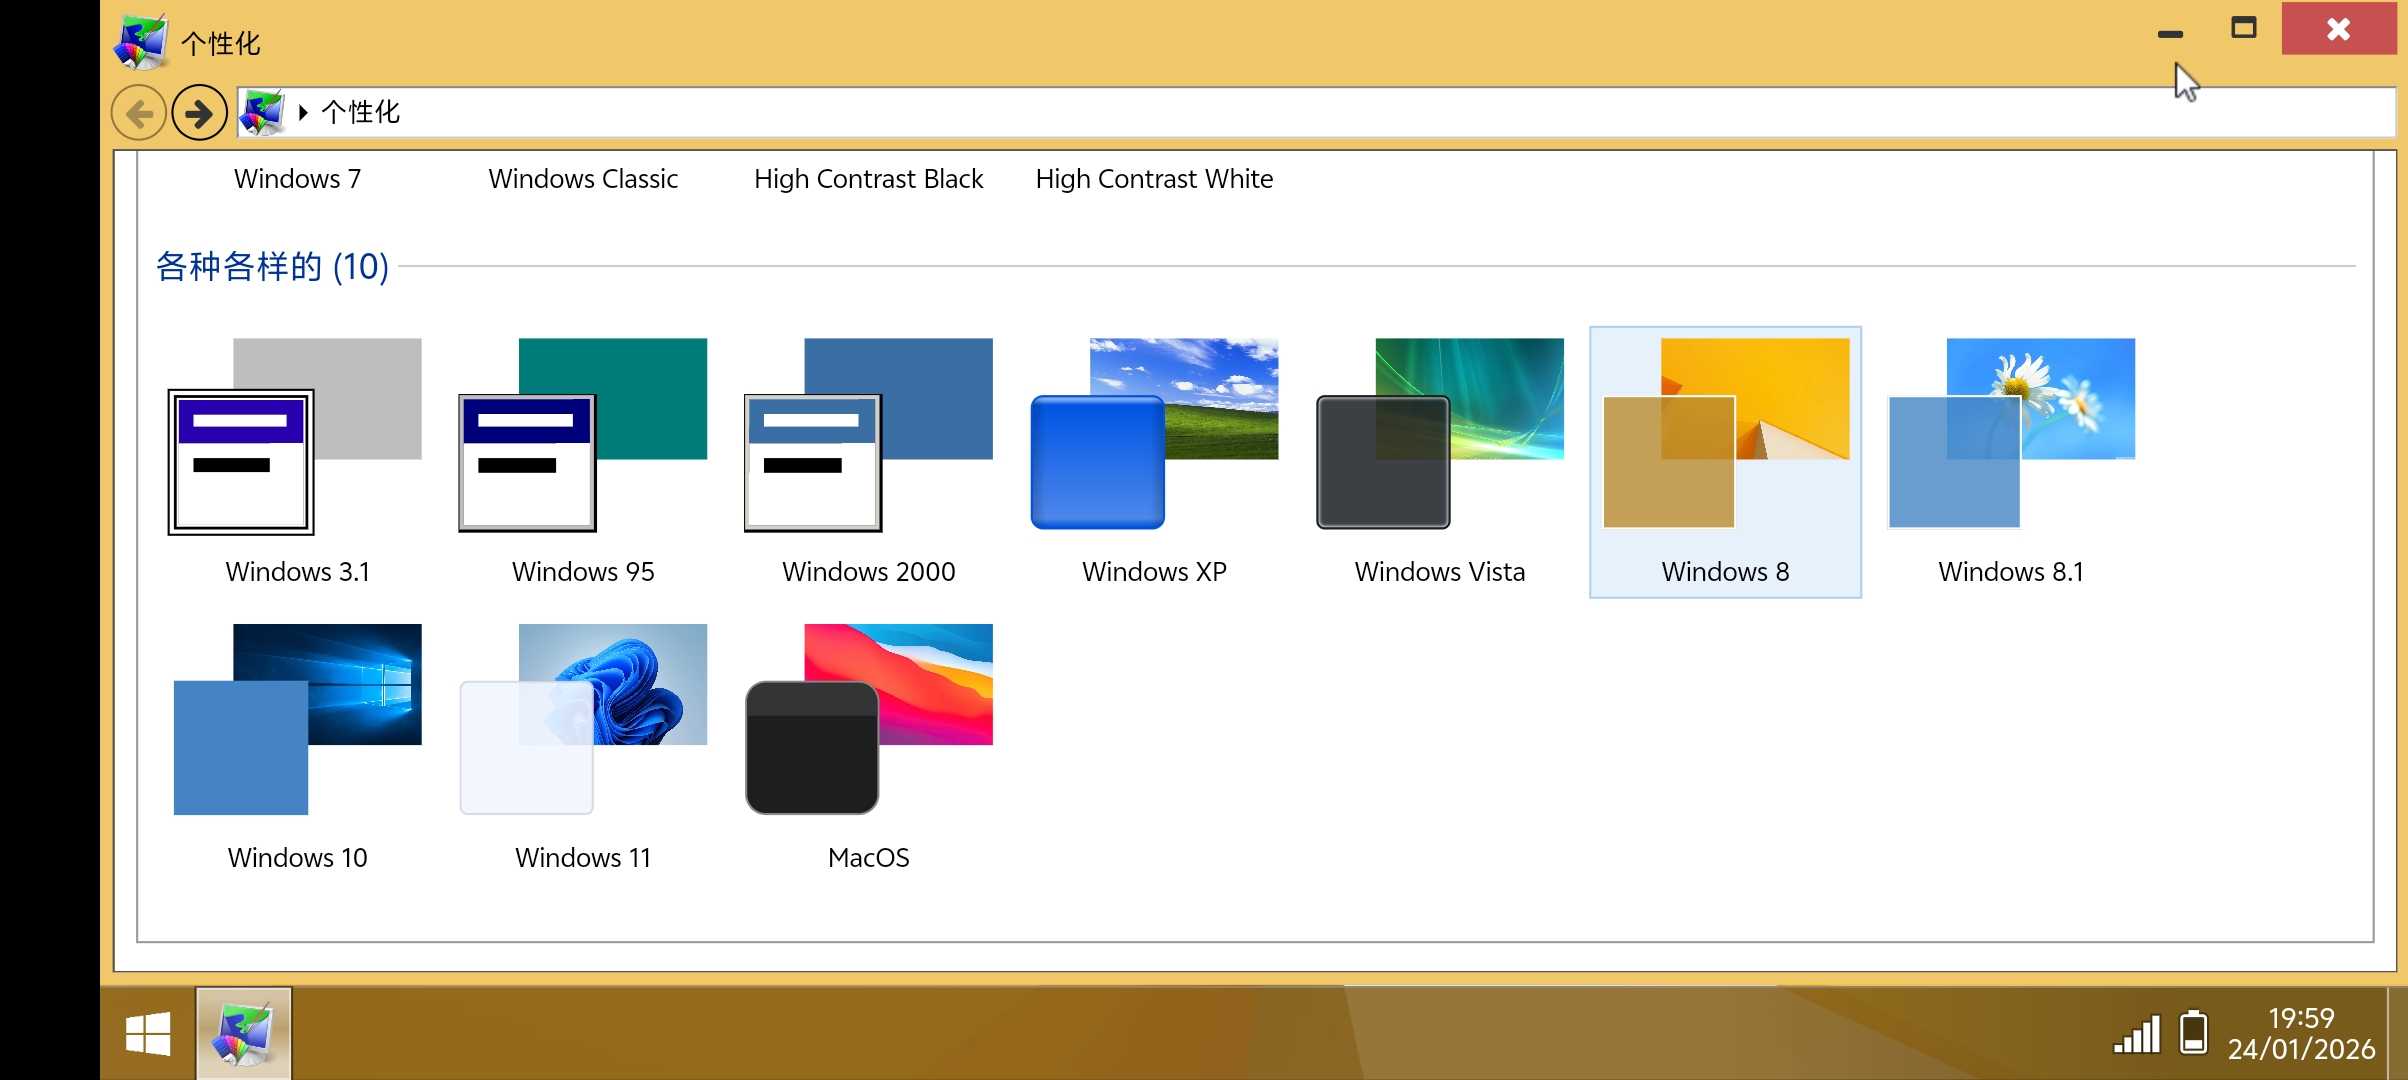Open the taskbar clock and date
The width and height of the screenshot is (2408, 1080).
2300,1034
